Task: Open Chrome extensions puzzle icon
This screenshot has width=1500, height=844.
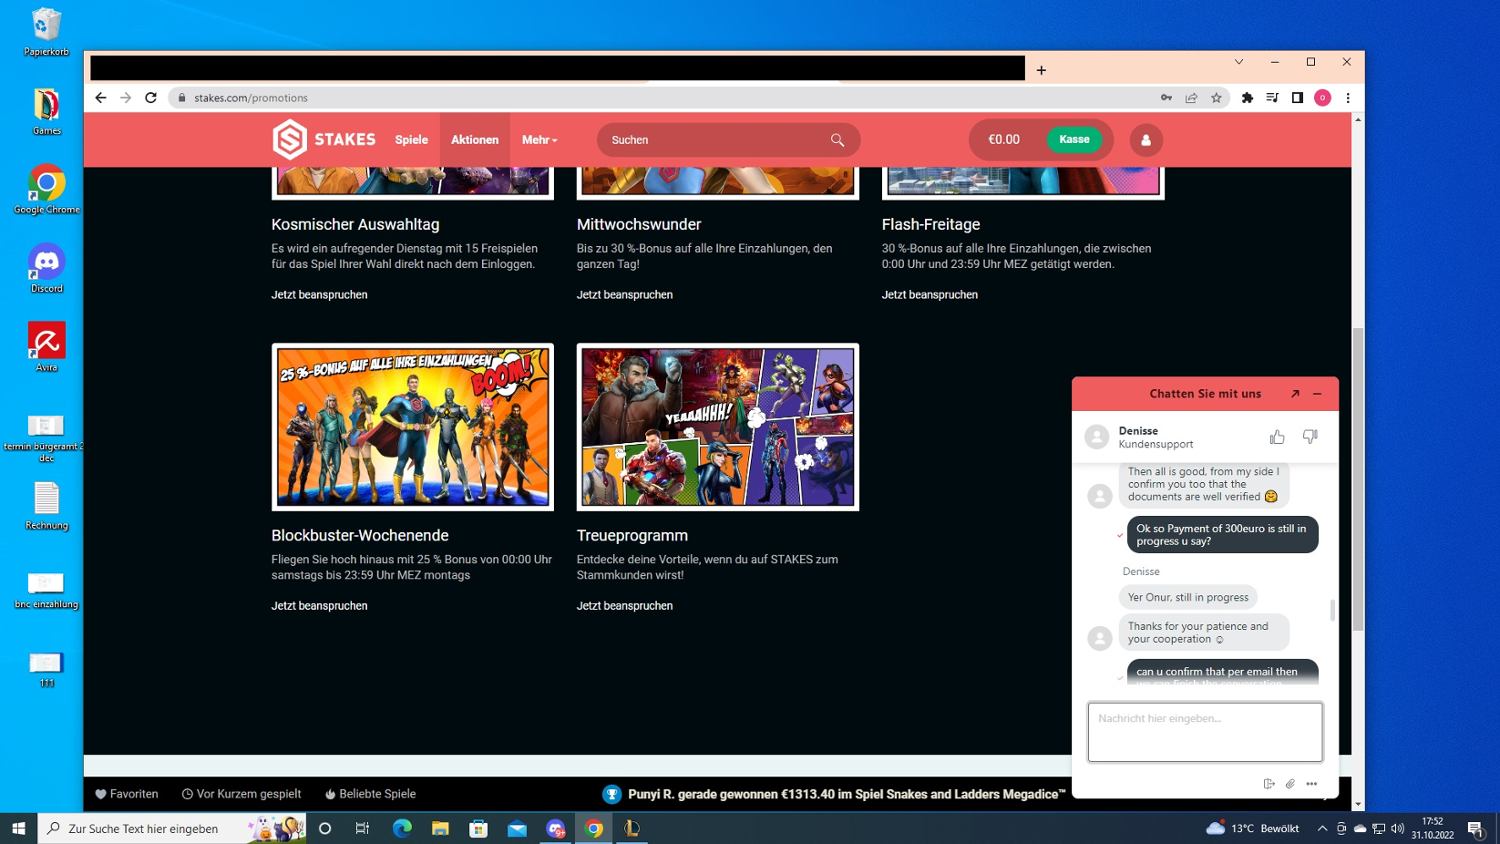Action: click(1247, 98)
